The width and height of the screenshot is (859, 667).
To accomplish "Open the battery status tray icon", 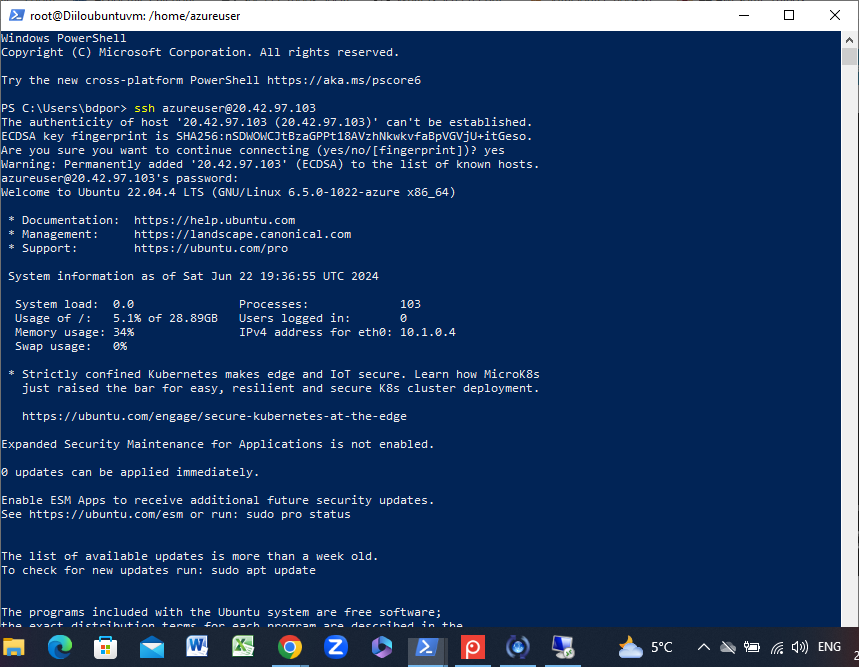I will click(752, 647).
